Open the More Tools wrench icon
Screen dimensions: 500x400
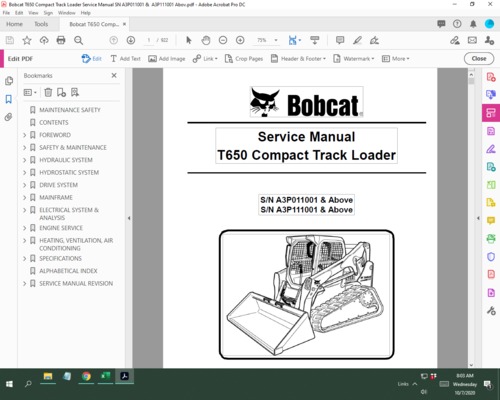(x=491, y=311)
